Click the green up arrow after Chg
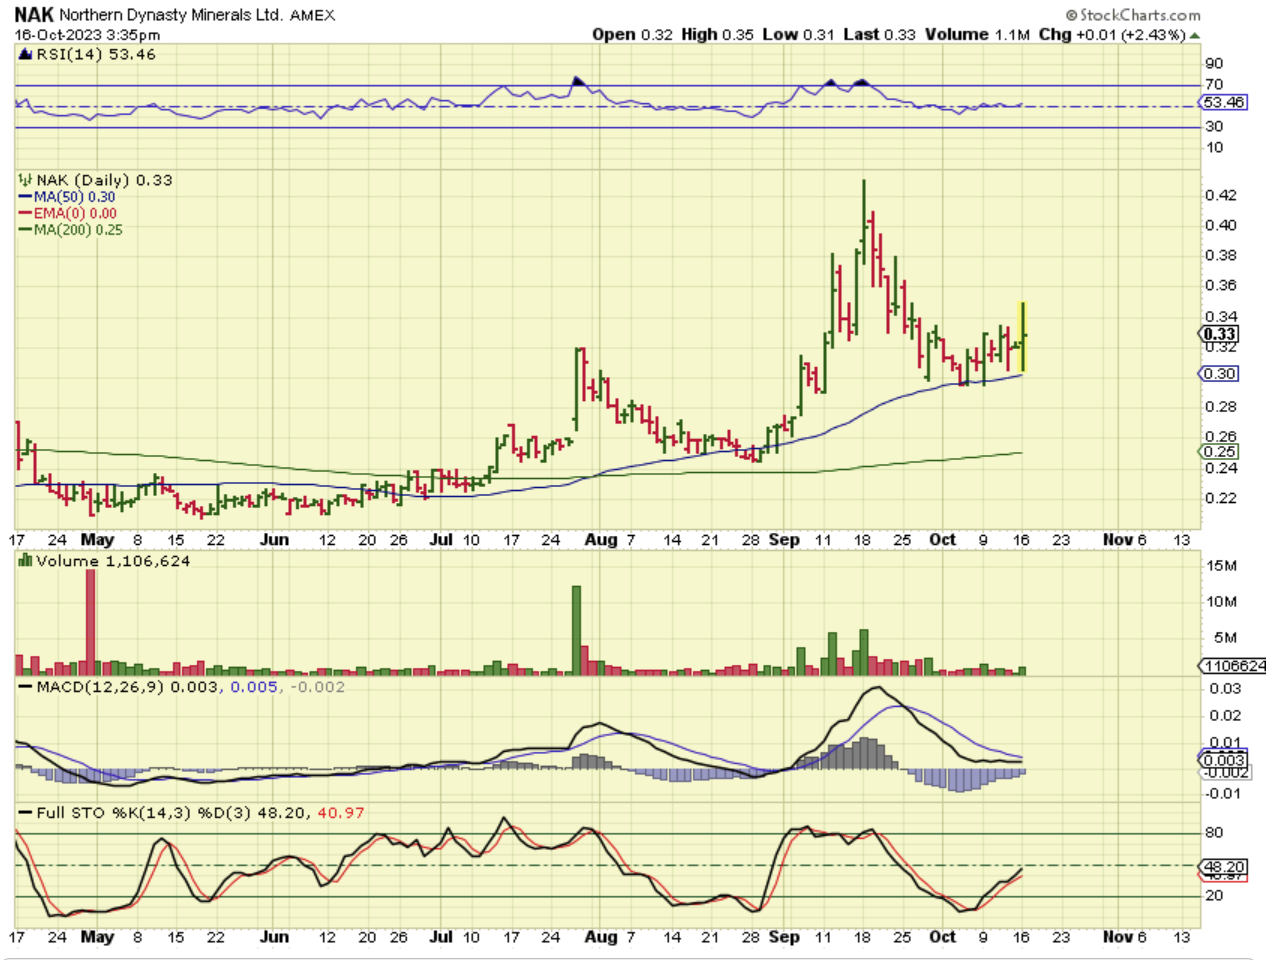Viewport: 1272px width, 960px height. coord(1194,34)
